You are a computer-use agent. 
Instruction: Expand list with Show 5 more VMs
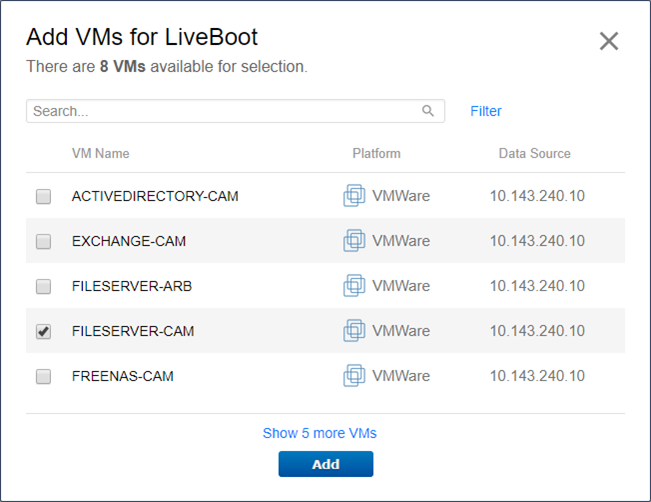pyautogui.click(x=319, y=433)
